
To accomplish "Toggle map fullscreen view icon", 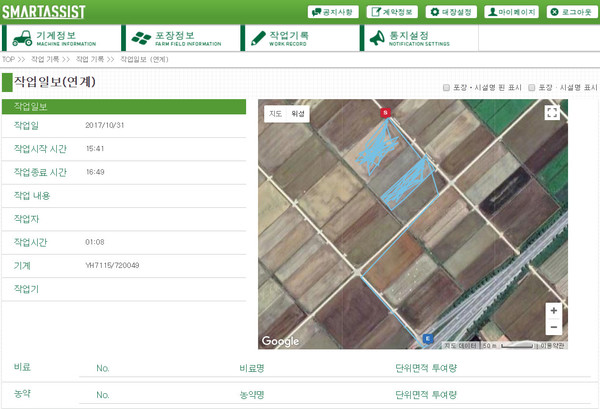I will coord(552,113).
